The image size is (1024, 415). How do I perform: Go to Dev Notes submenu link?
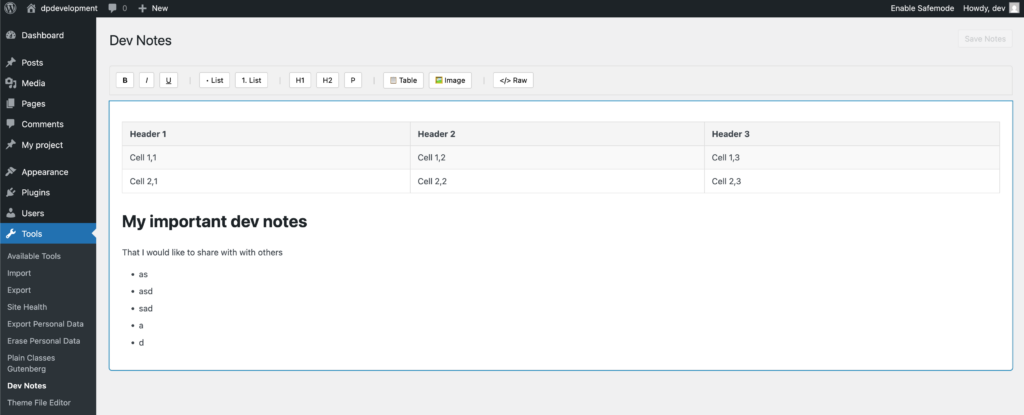[27, 386]
